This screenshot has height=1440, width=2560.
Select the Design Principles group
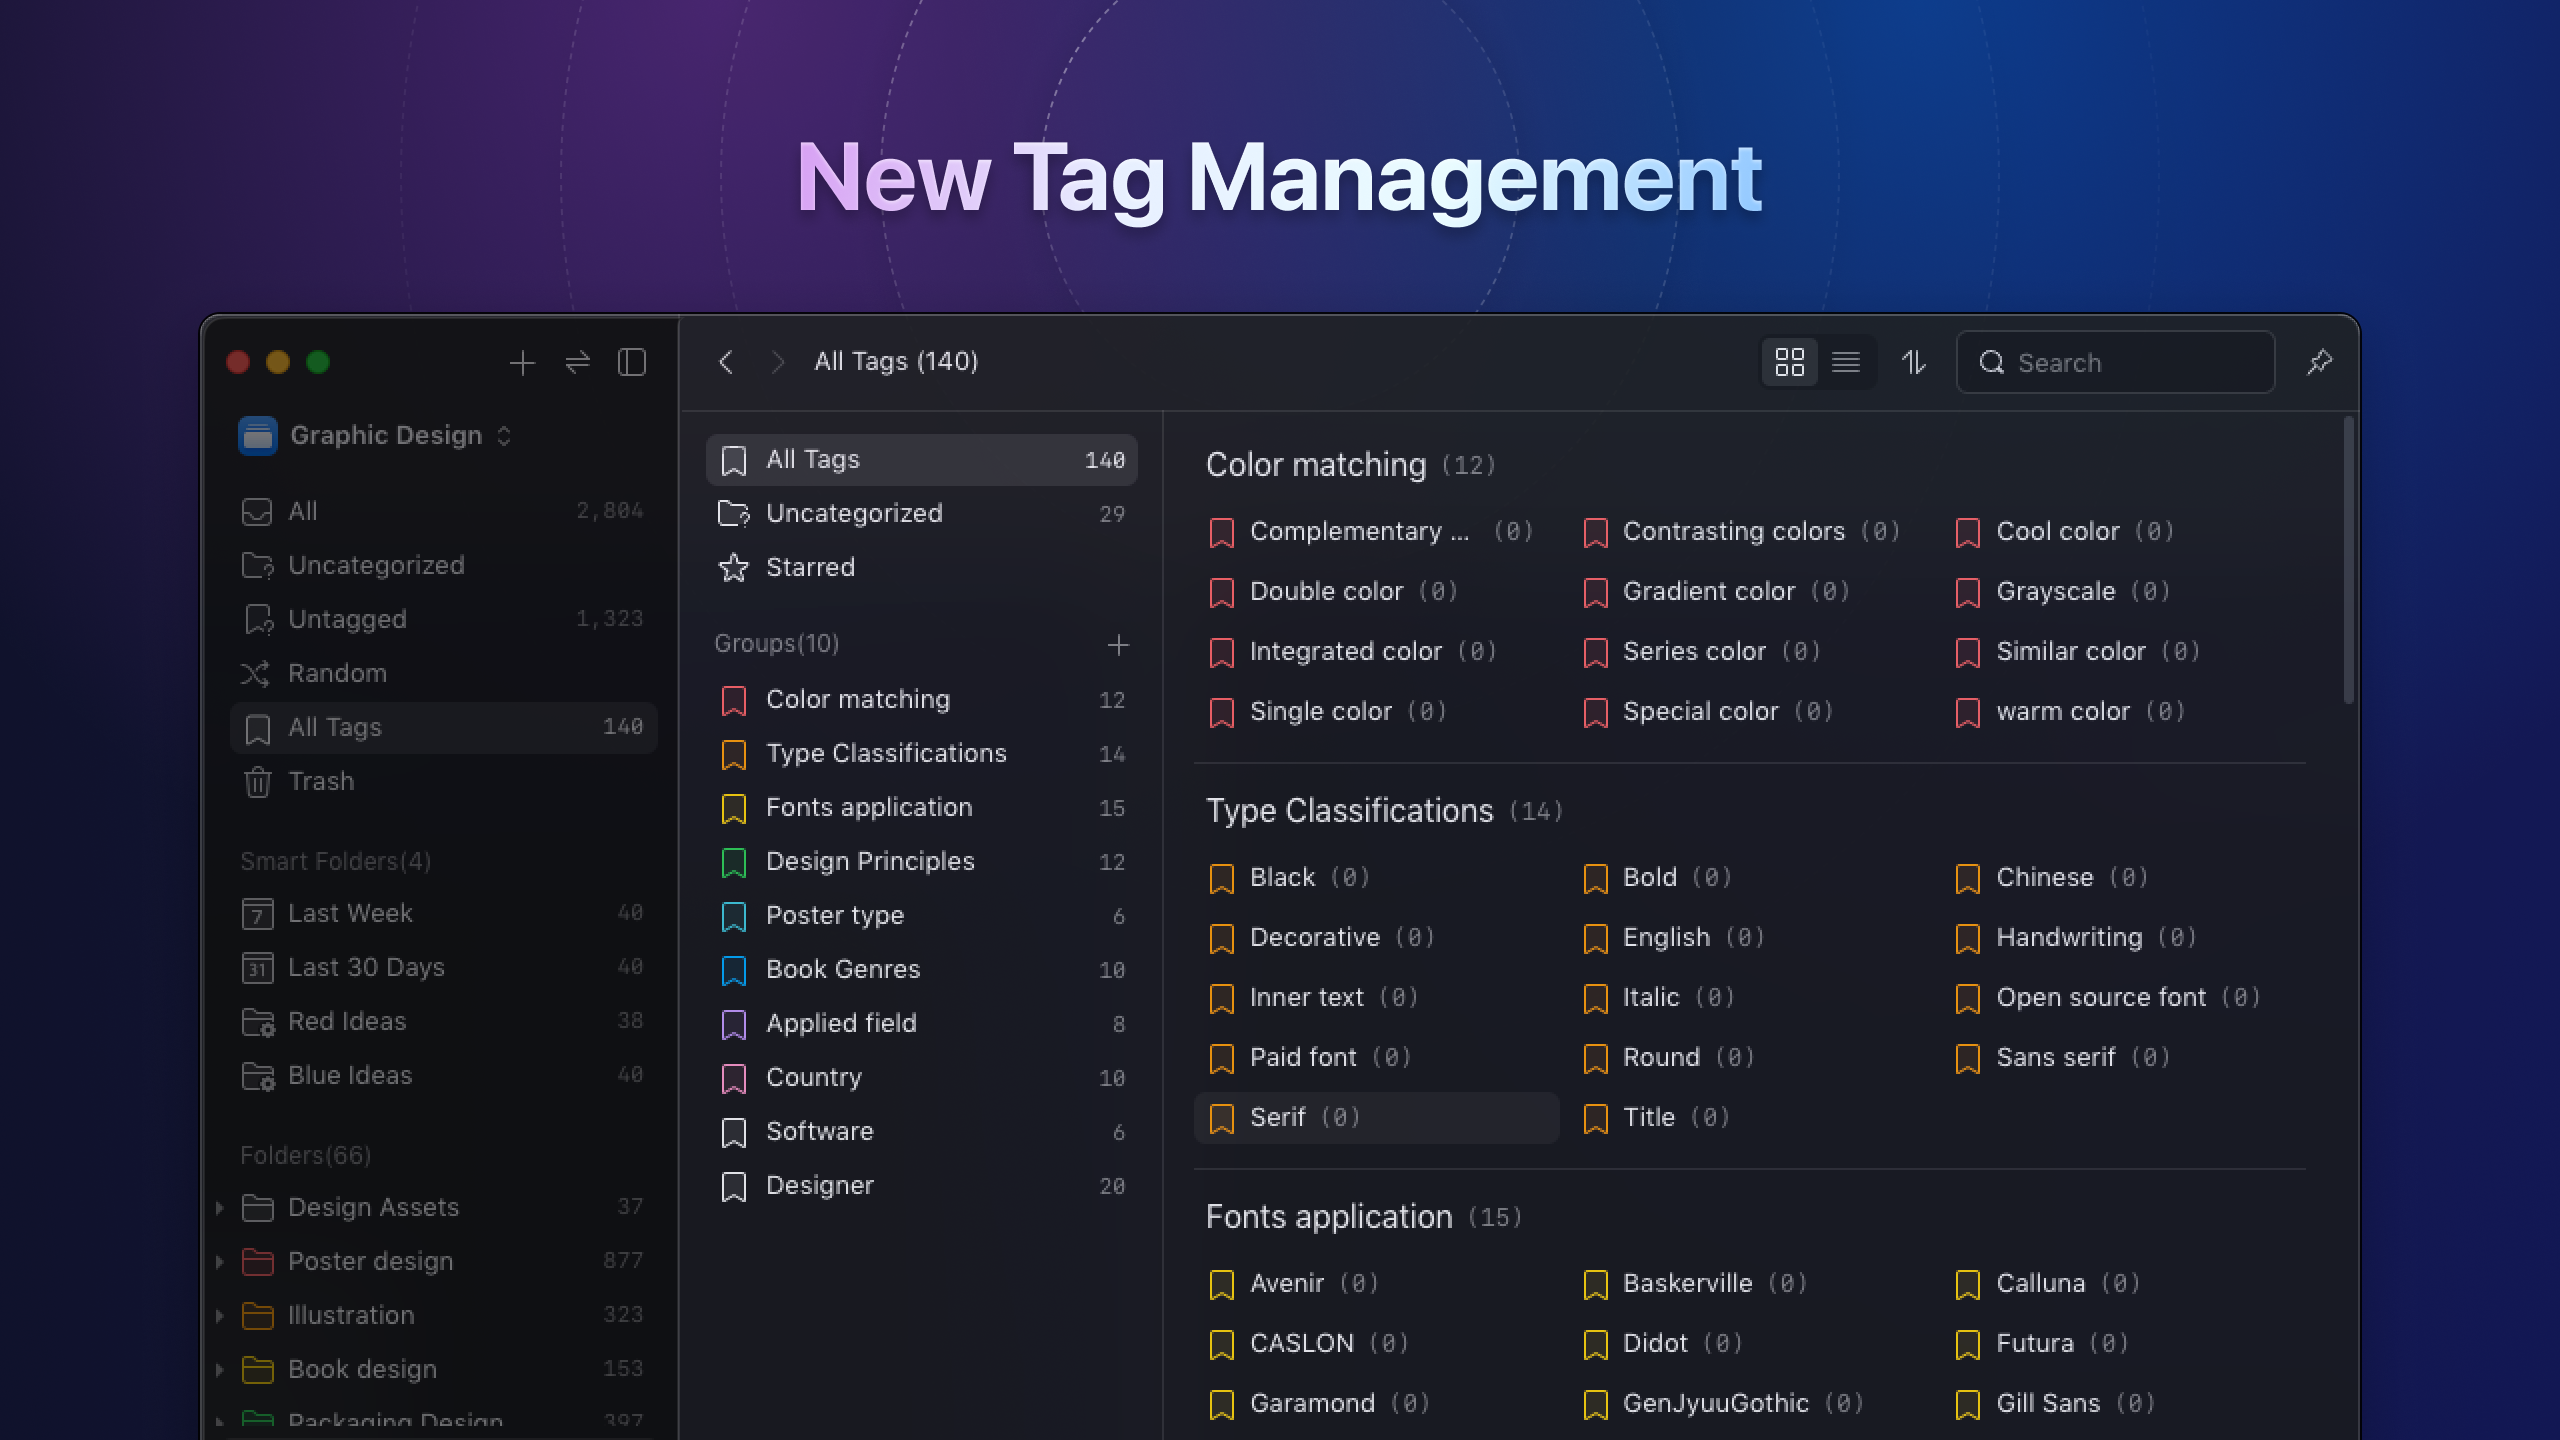(869, 861)
